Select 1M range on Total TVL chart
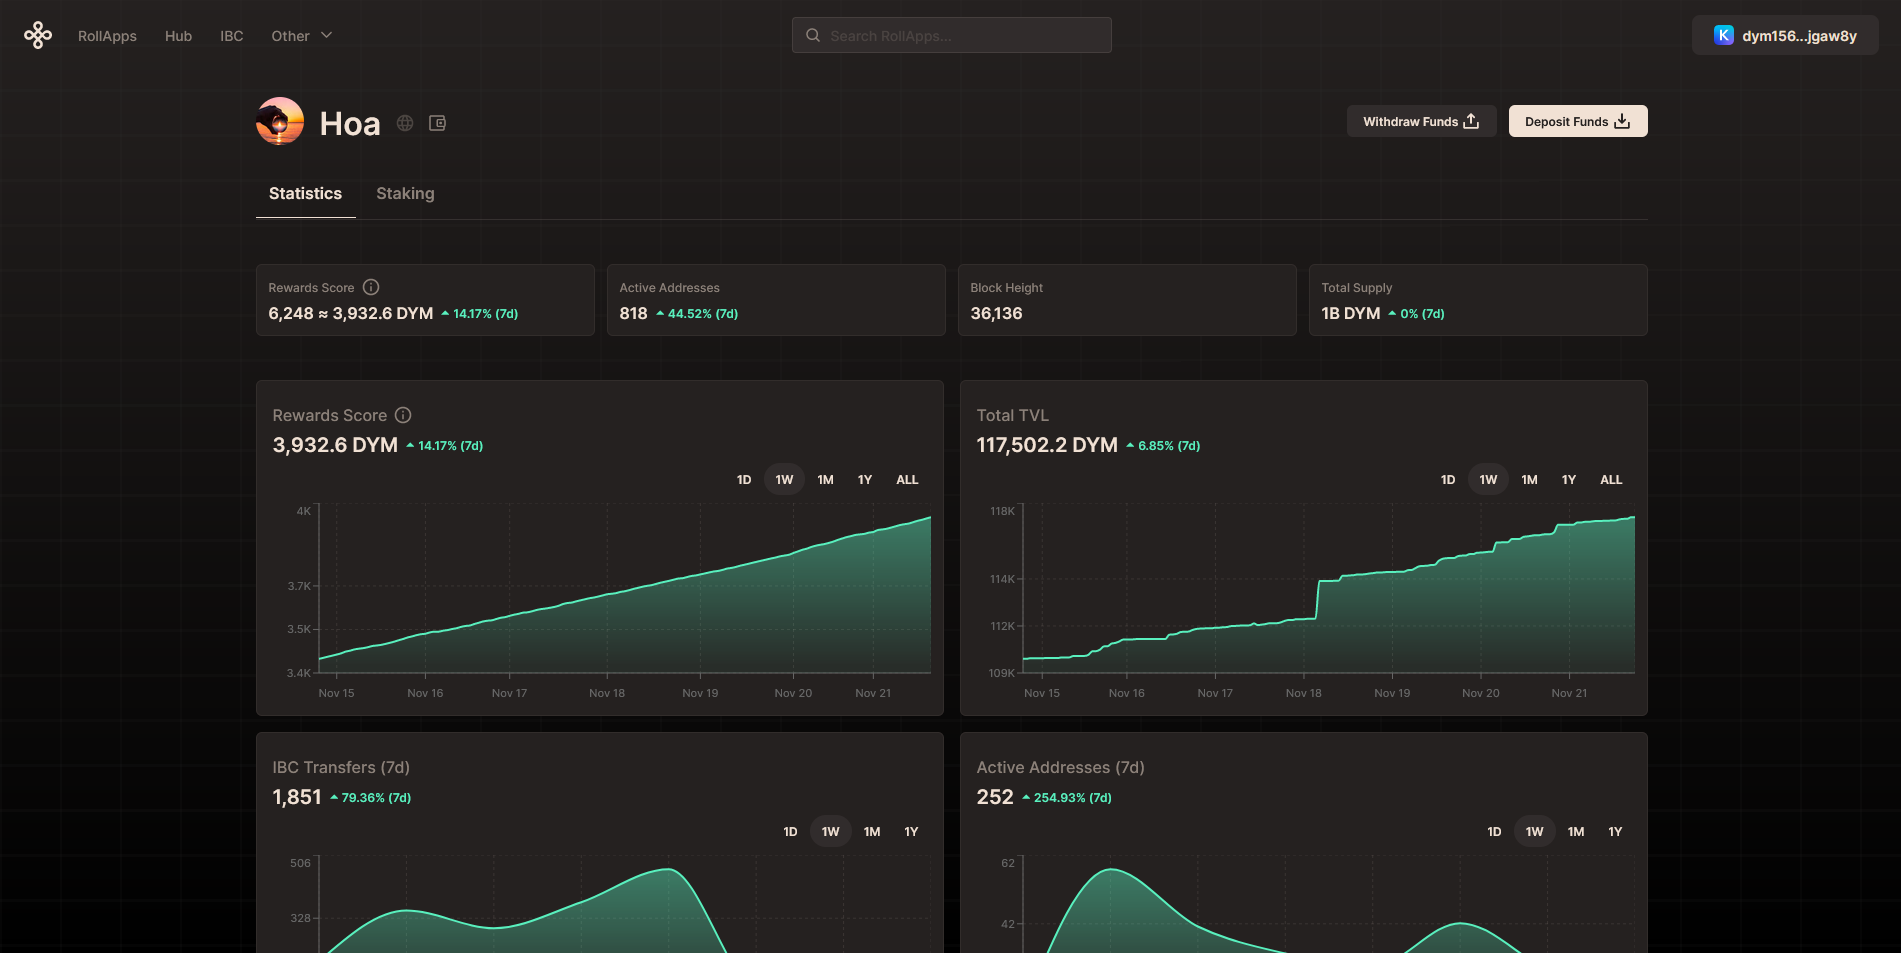1901x953 pixels. 1529,480
